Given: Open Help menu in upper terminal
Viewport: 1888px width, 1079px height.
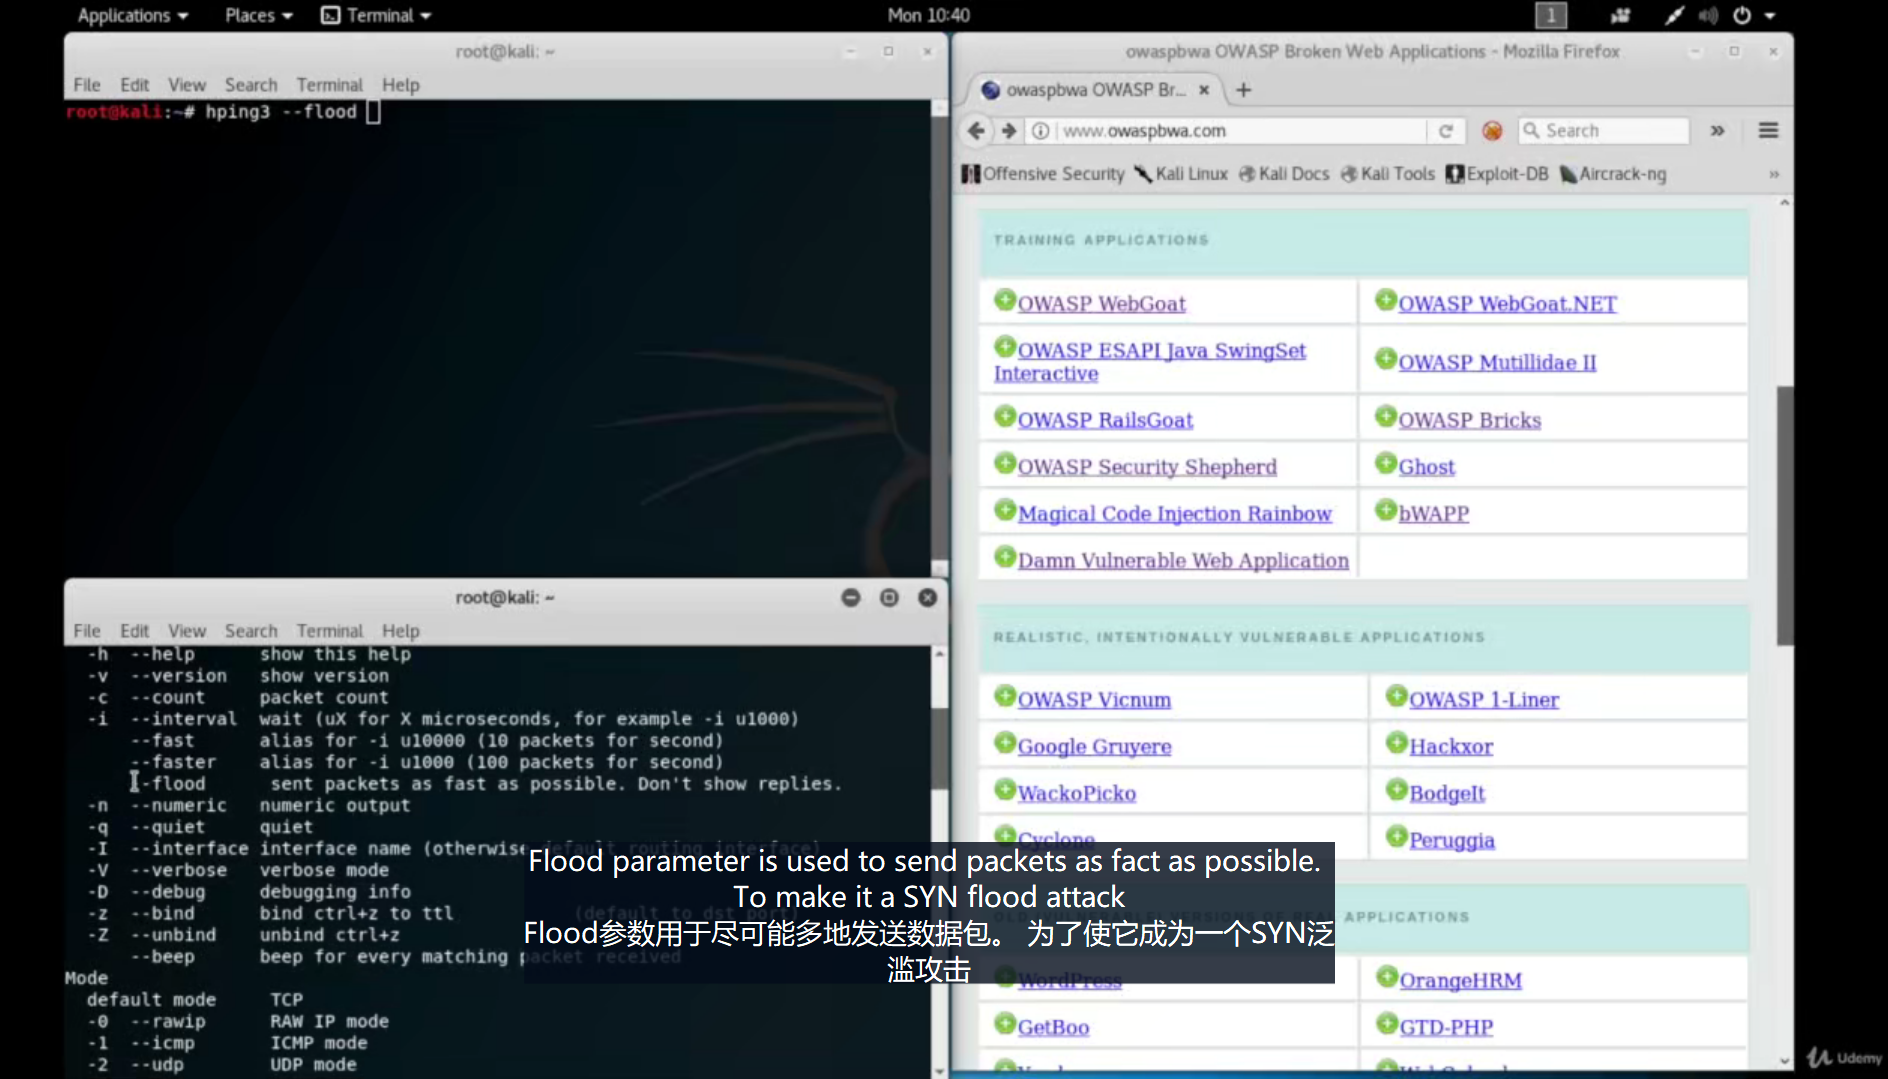Looking at the screenshot, I should click(x=401, y=85).
